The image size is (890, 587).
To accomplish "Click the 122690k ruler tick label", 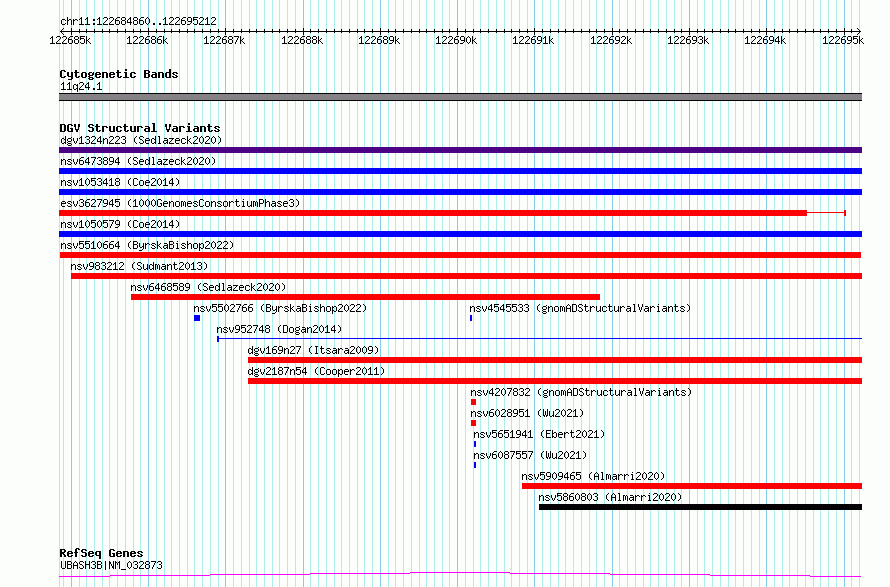I will [456, 40].
